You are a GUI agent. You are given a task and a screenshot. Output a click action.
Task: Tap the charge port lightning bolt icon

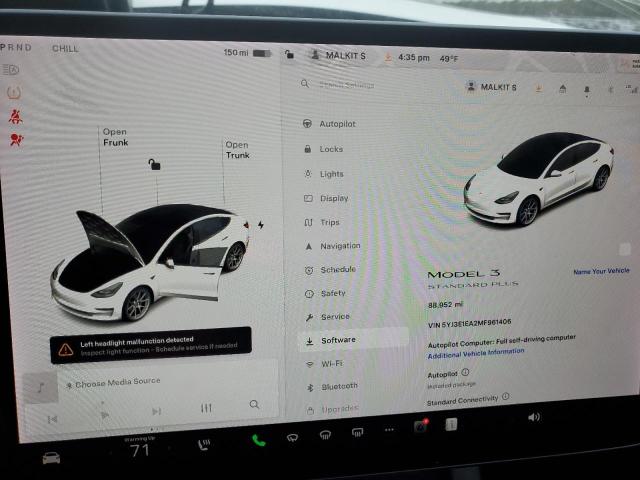point(260,225)
